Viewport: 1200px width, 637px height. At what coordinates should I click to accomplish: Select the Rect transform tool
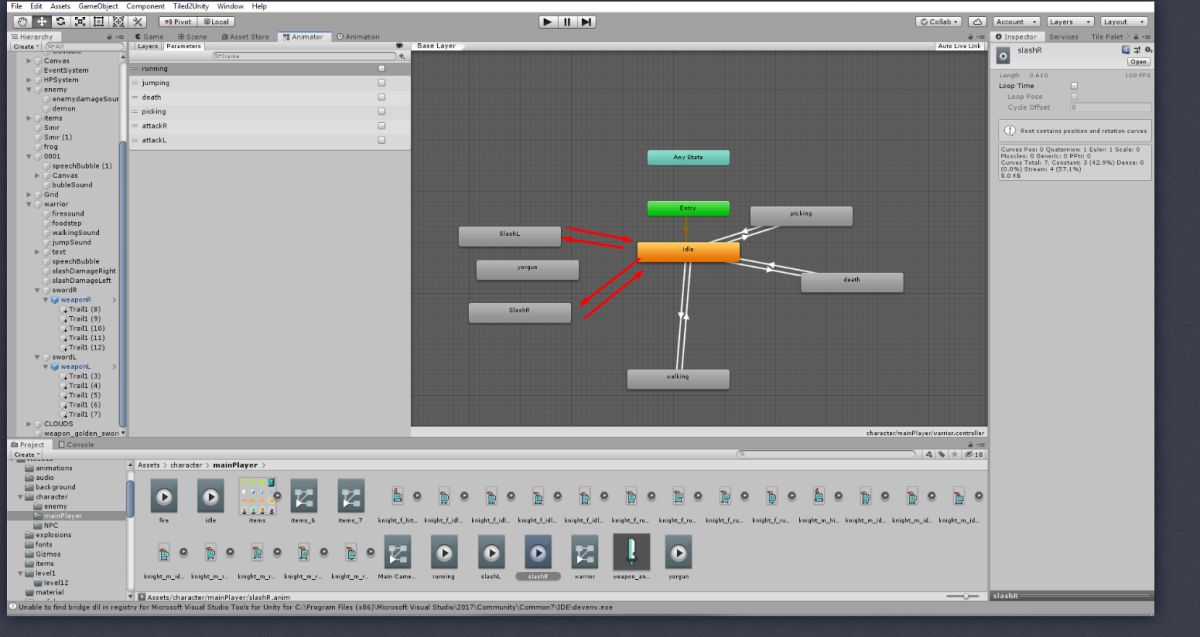coord(99,21)
